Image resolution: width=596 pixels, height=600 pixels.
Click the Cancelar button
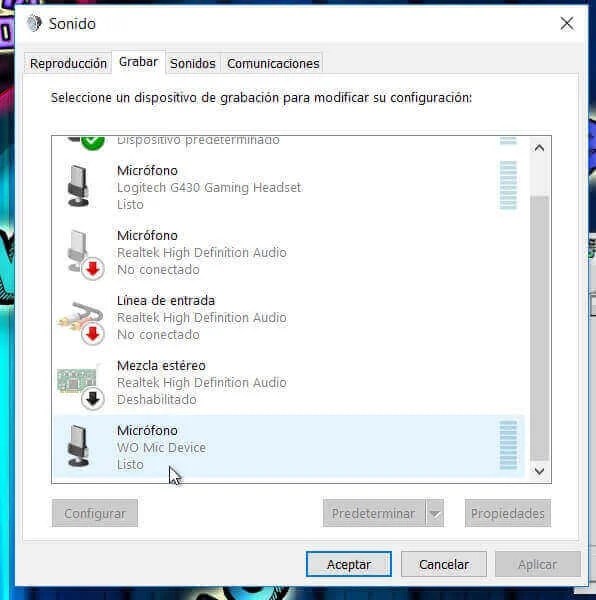point(444,564)
